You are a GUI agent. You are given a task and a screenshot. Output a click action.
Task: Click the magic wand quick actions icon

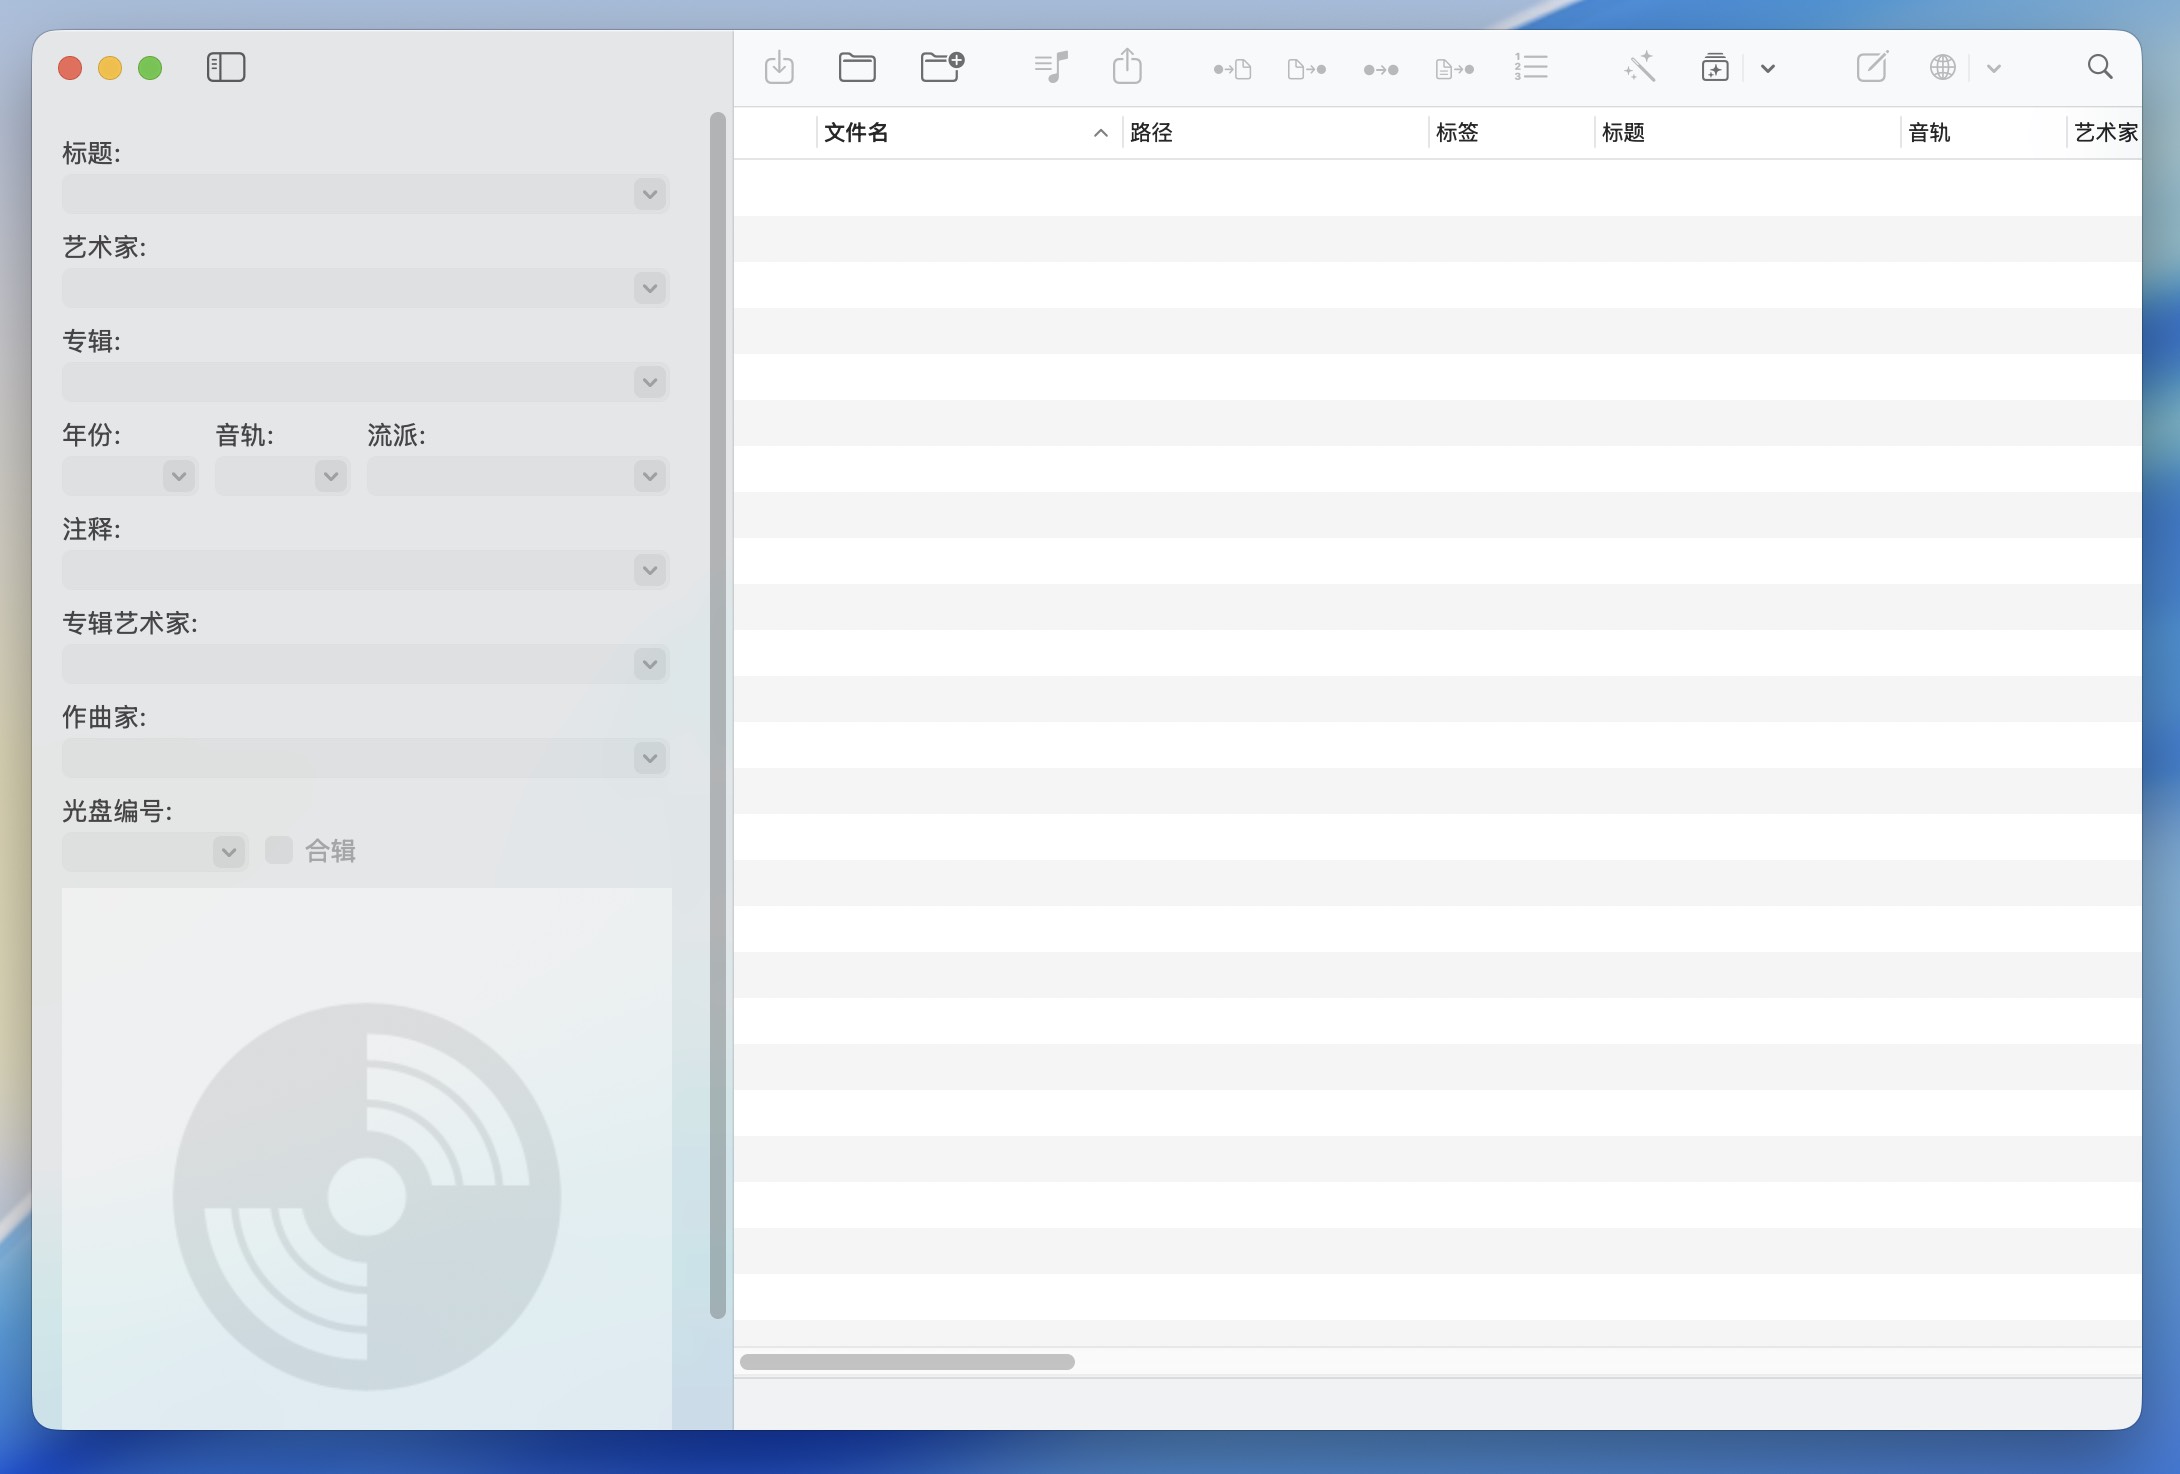click(x=1640, y=68)
